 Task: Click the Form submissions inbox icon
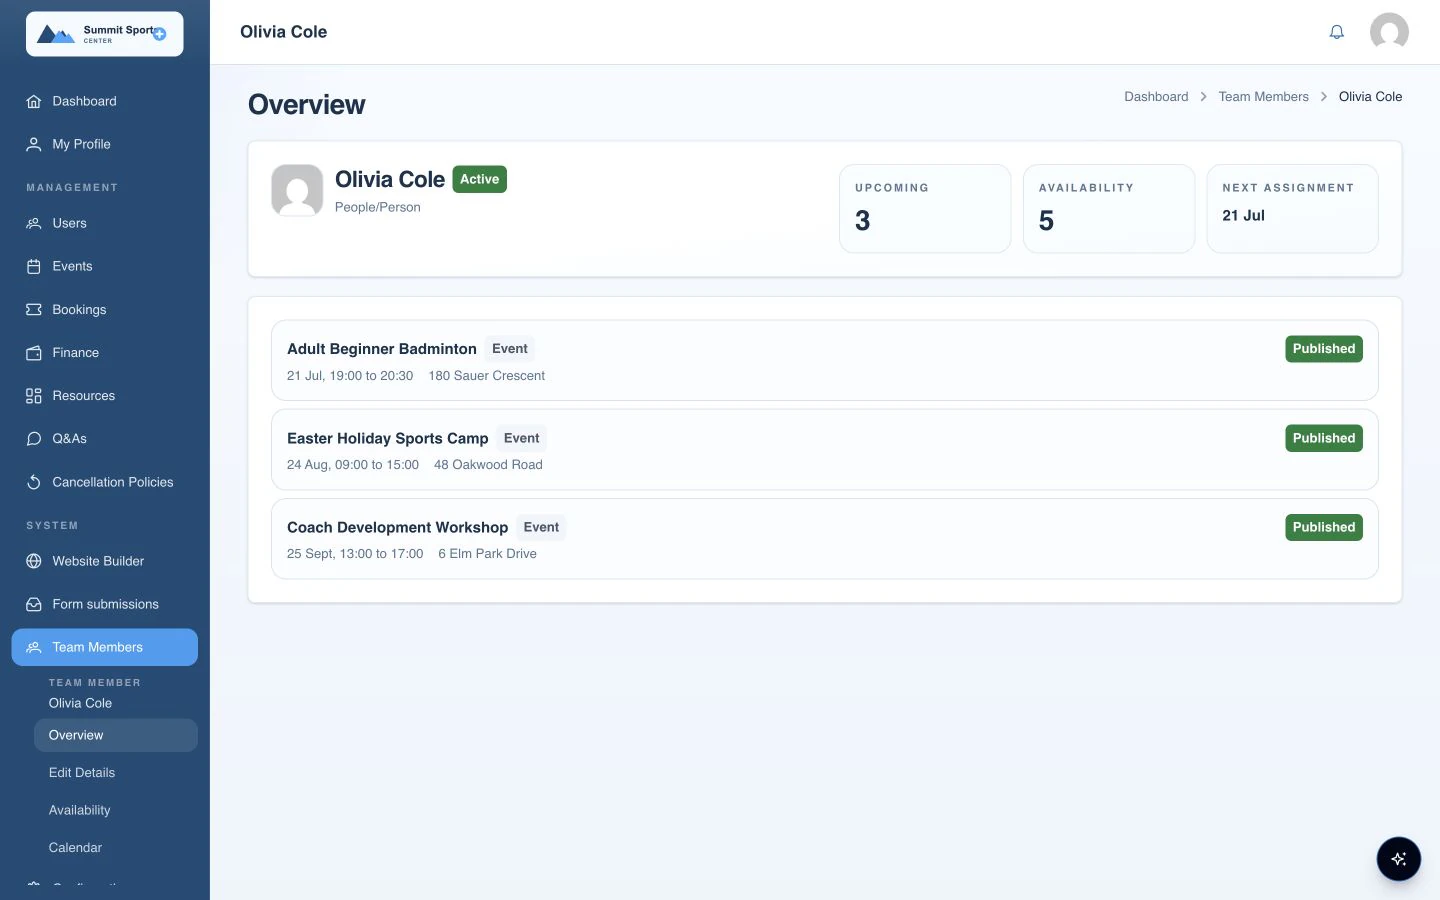[x=34, y=604]
